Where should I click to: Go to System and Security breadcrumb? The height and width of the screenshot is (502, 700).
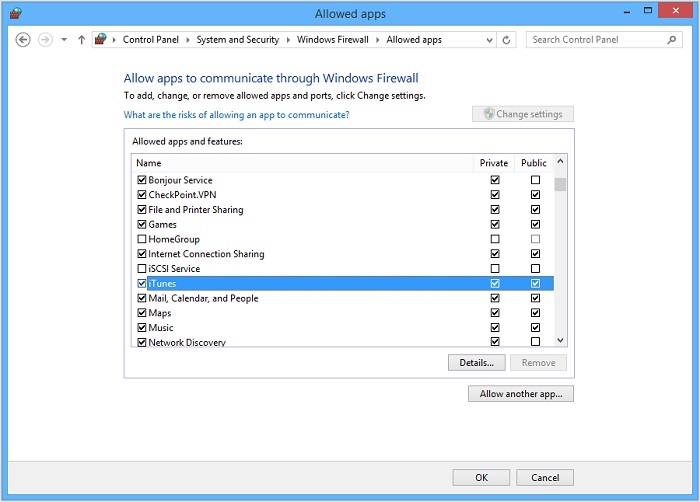click(238, 40)
